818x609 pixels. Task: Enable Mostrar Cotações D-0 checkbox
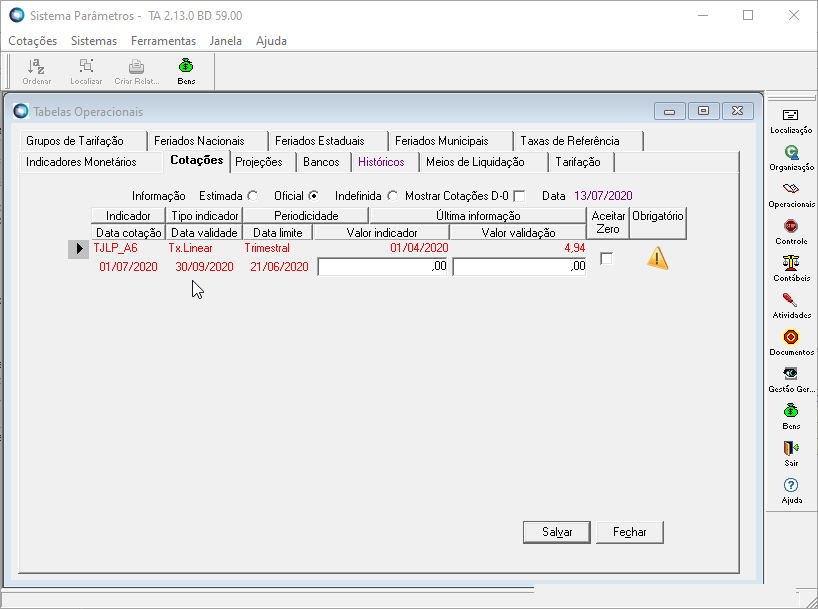[519, 196]
